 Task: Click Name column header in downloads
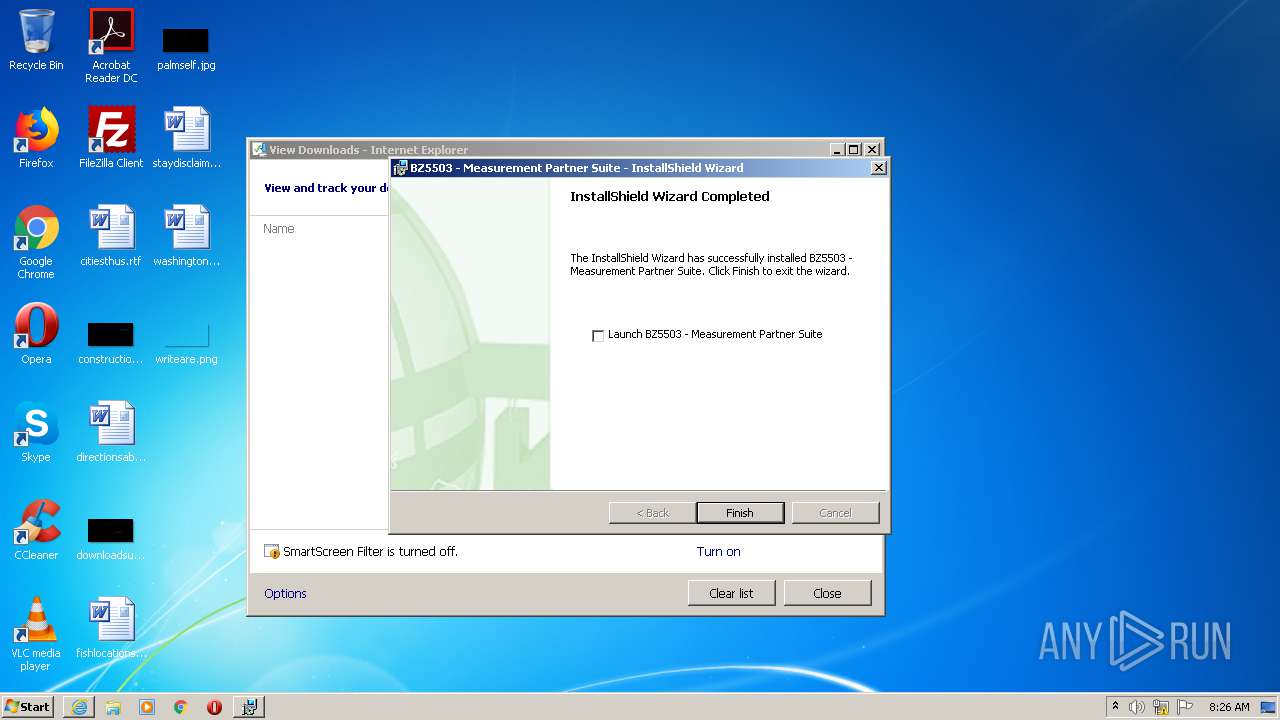click(x=278, y=229)
